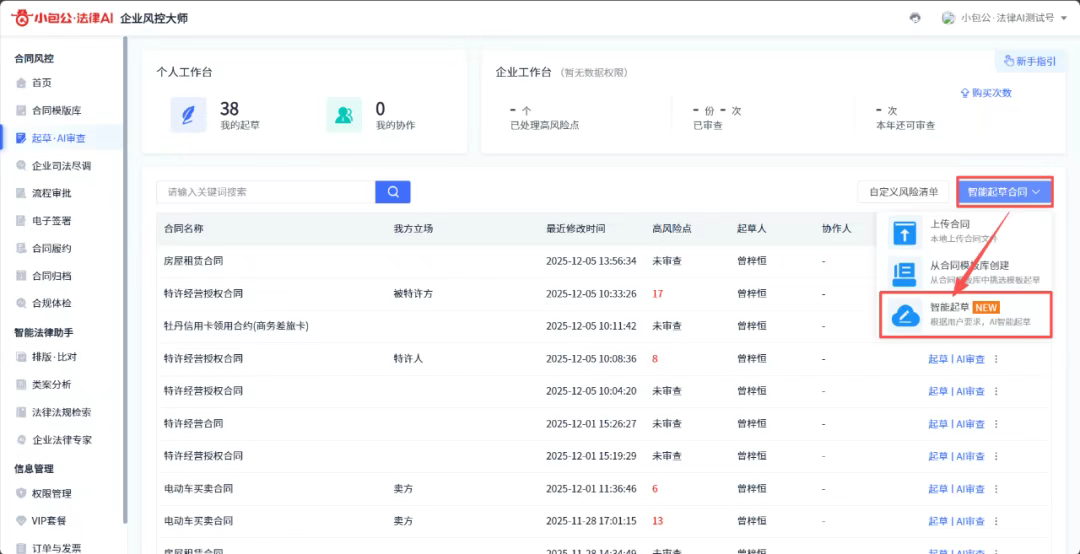Select 企业司法尽调 in the sidebar
1080x554 pixels.
coord(61,166)
